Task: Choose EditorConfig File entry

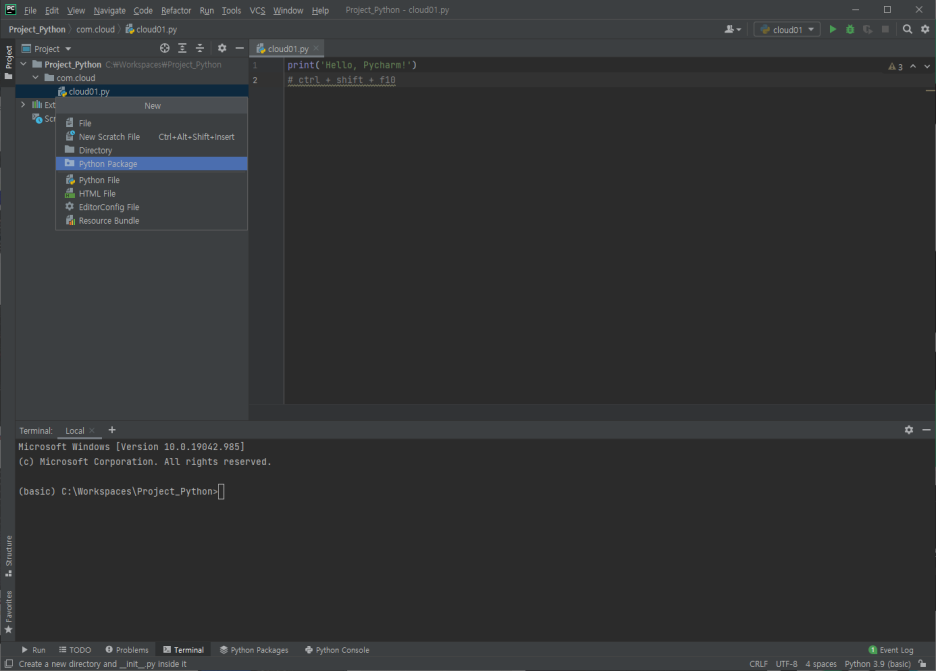Action: point(152,207)
